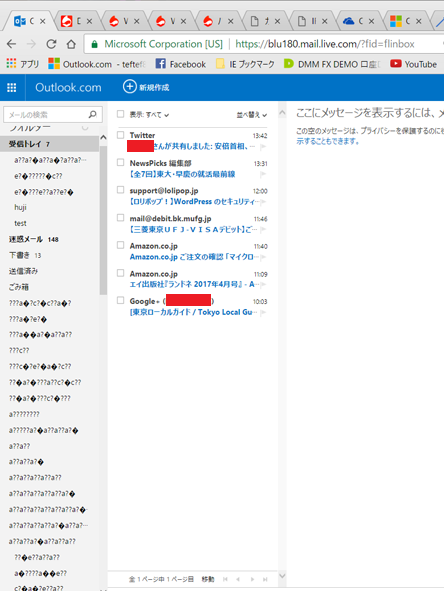Check the NewsPicks message checkbox

point(120,162)
